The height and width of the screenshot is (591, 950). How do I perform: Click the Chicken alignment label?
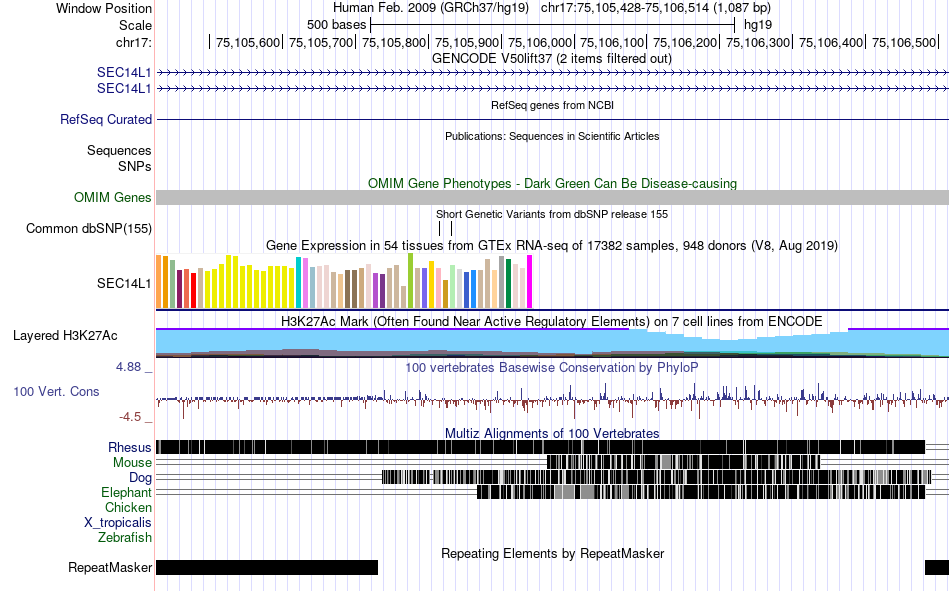[x=128, y=507]
